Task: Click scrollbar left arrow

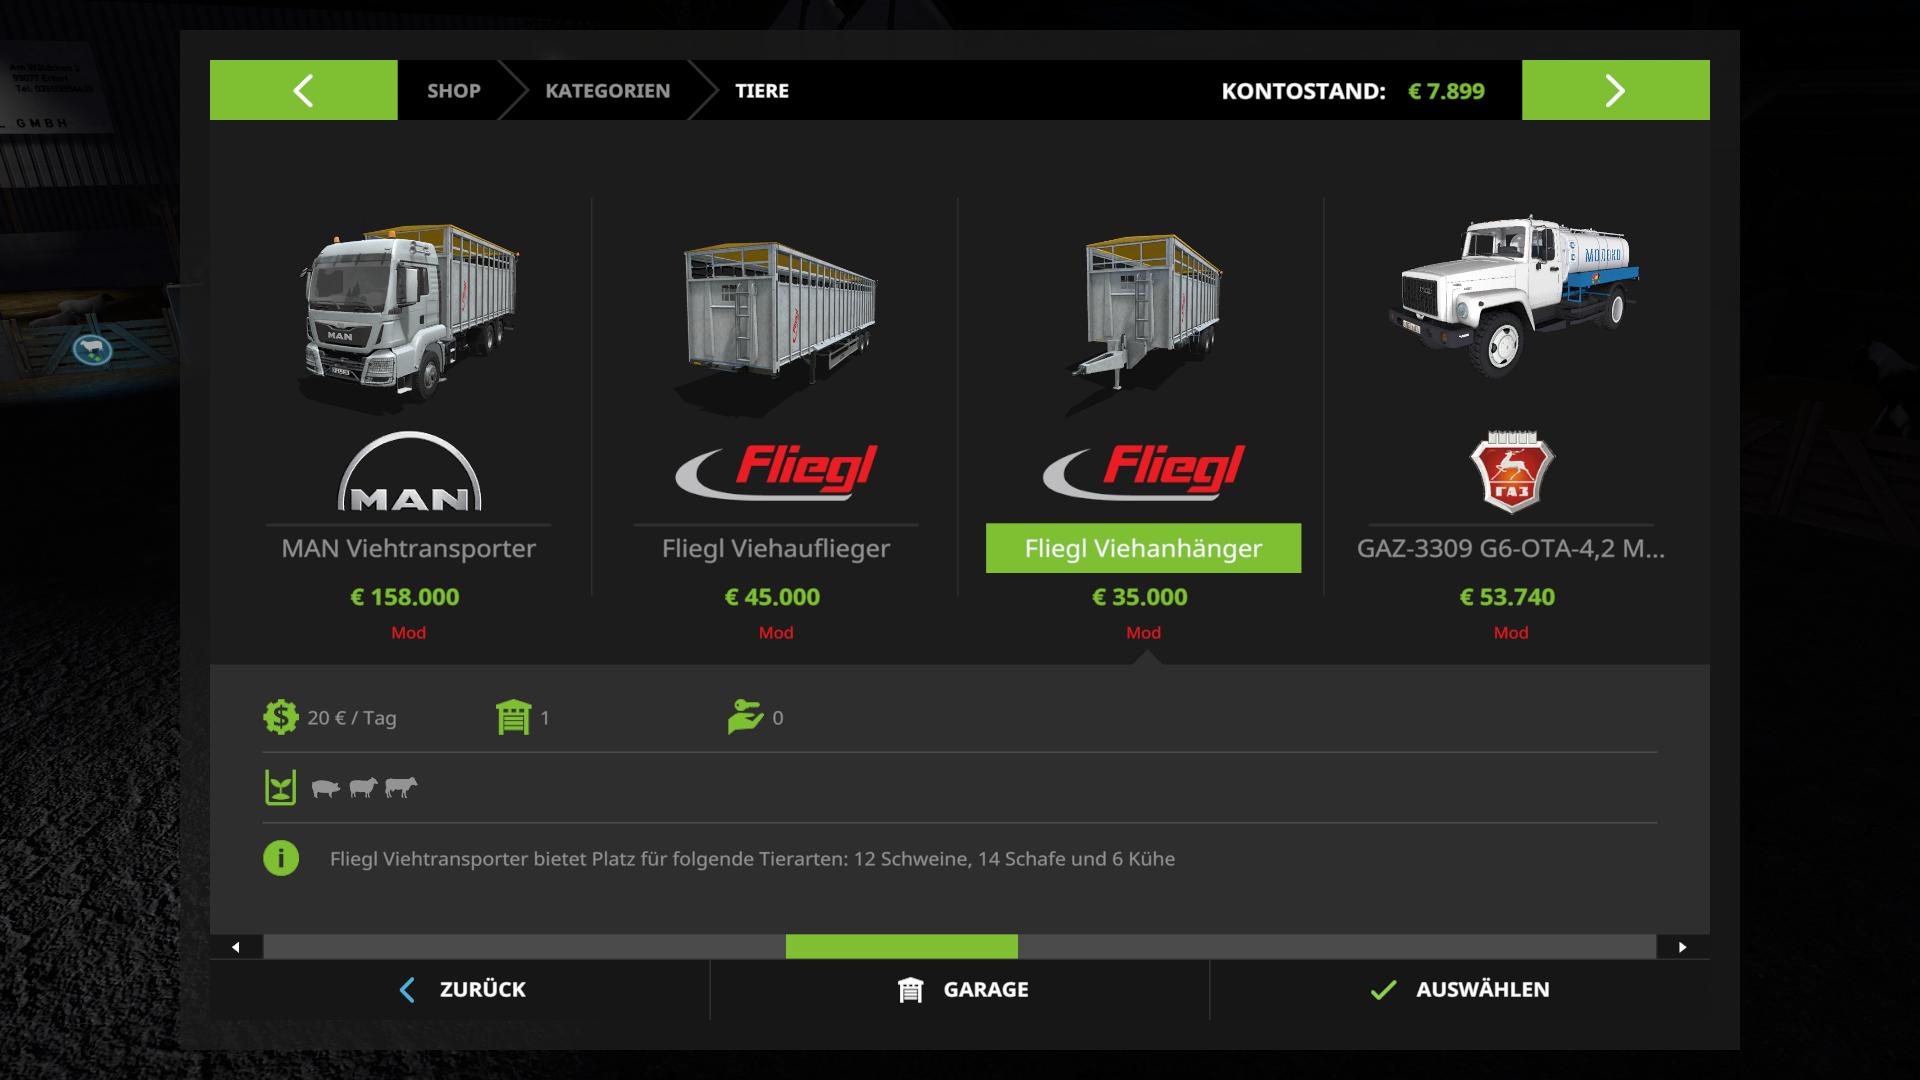Action: tap(236, 947)
